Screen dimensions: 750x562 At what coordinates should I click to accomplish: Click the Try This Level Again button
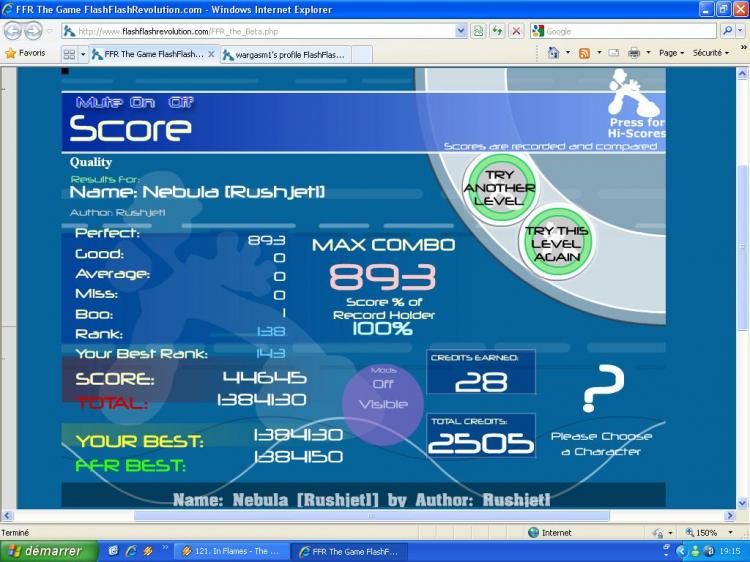555,243
